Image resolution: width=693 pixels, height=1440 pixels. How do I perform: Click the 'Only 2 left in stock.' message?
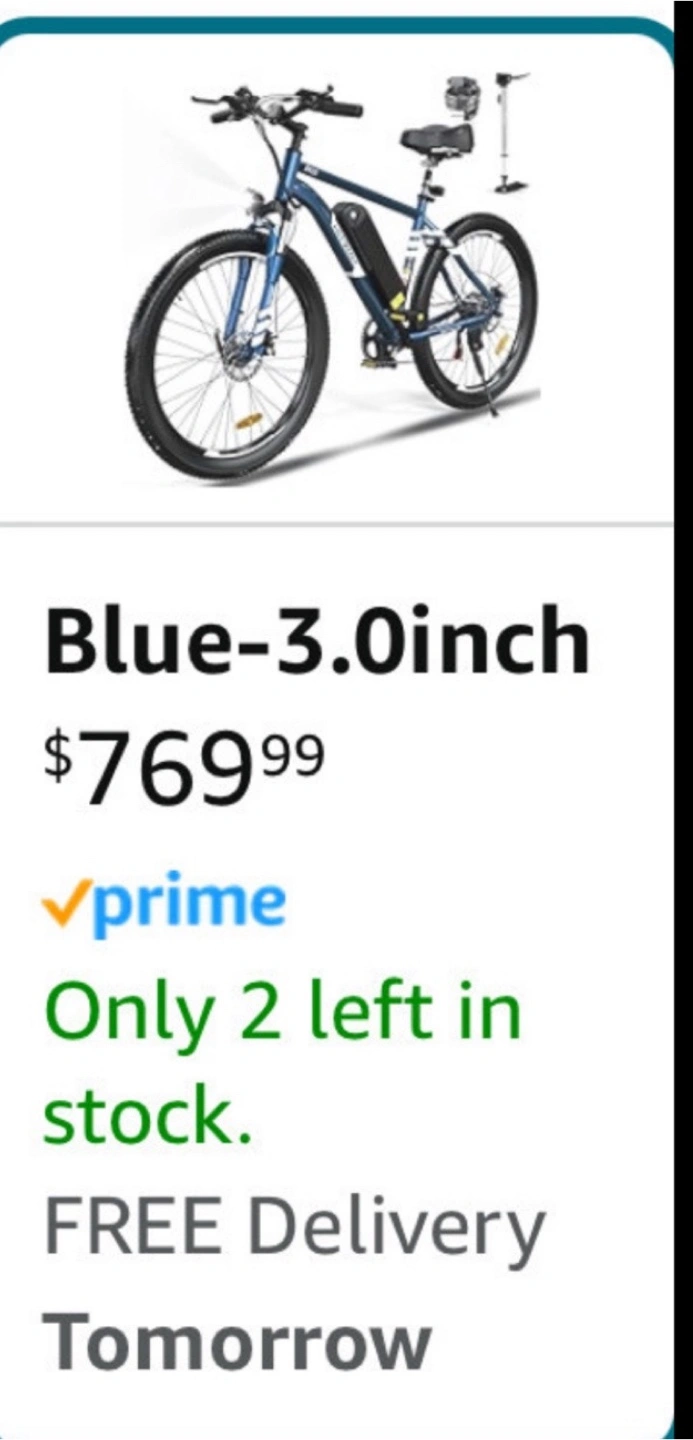pos(283,1062)
